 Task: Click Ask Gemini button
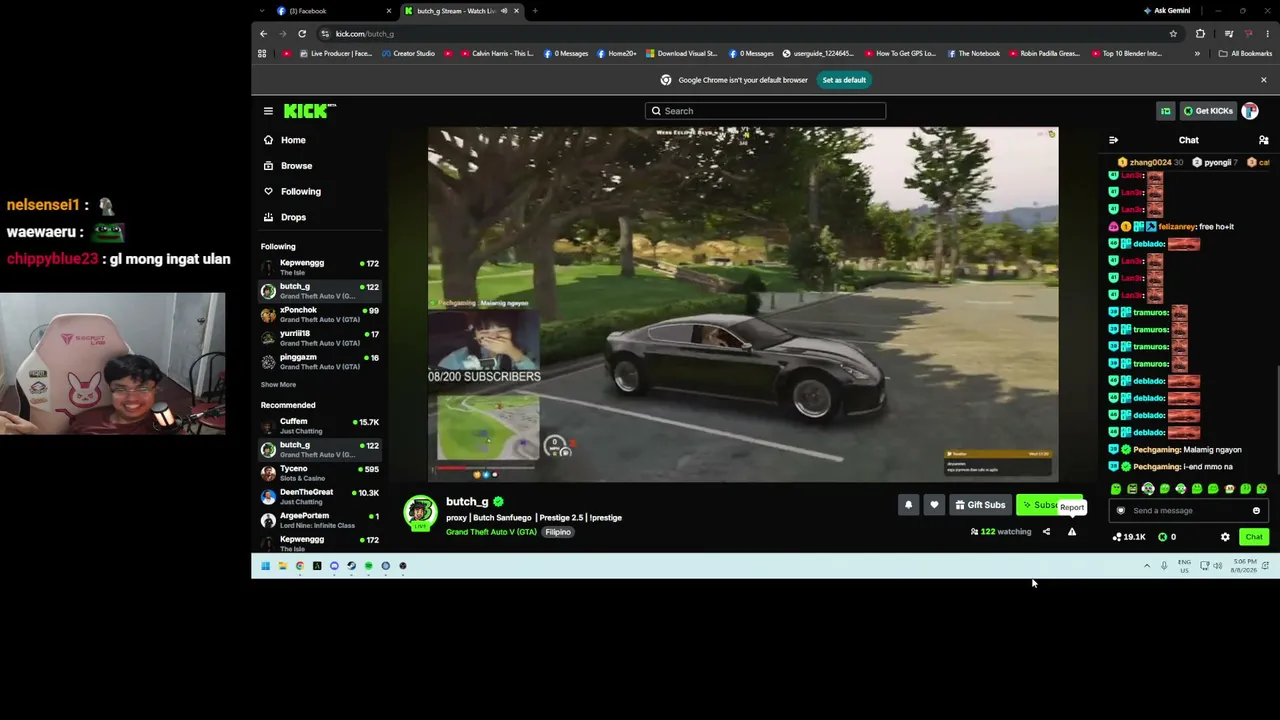coord(1167,11)
